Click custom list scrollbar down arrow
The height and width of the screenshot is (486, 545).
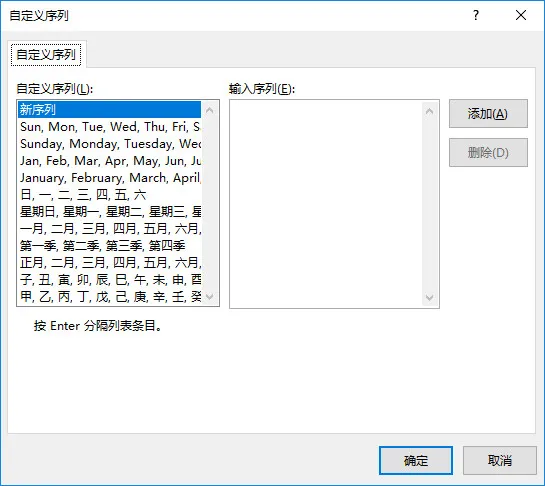click(210, 297)
